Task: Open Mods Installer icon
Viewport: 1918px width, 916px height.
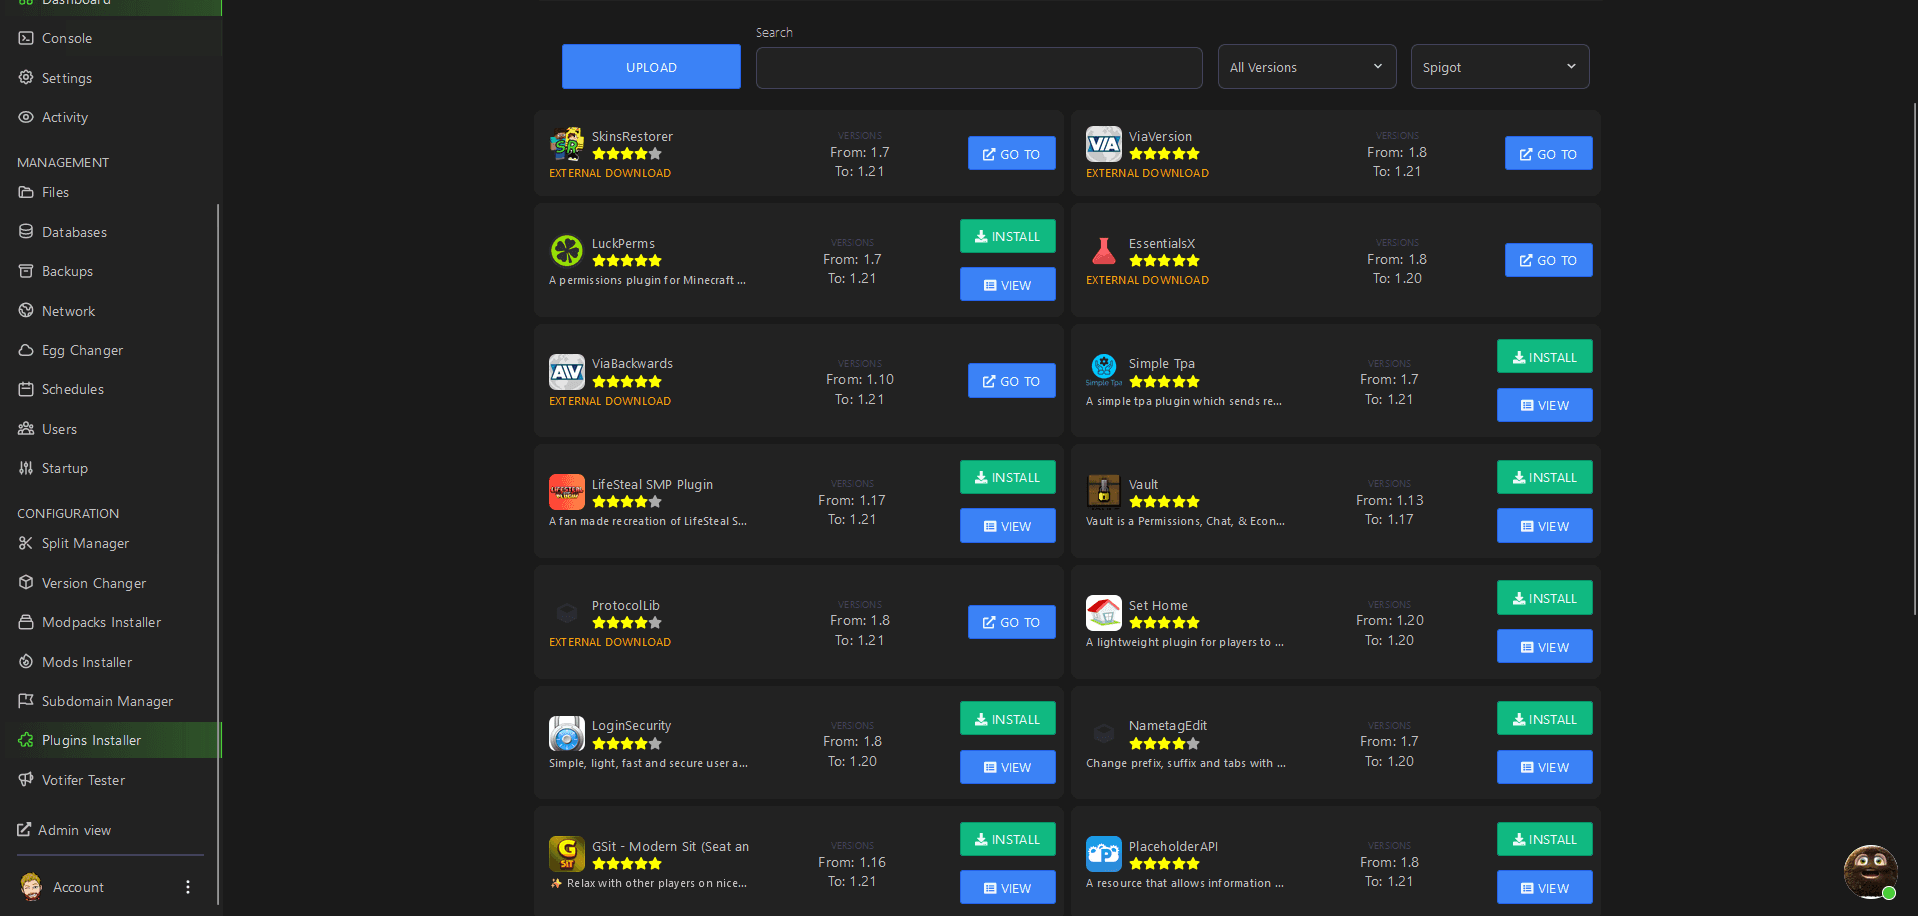Action: click(x=26, y=661)
